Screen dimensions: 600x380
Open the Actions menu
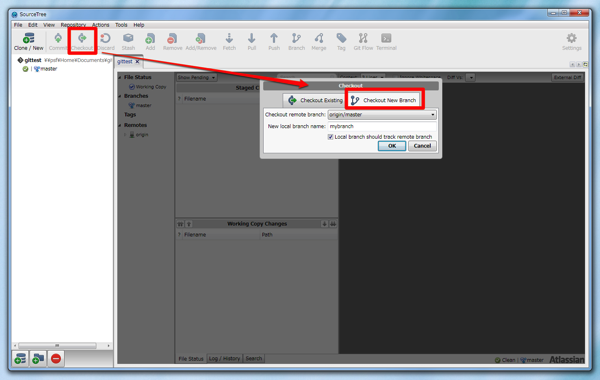click(101, 25)
